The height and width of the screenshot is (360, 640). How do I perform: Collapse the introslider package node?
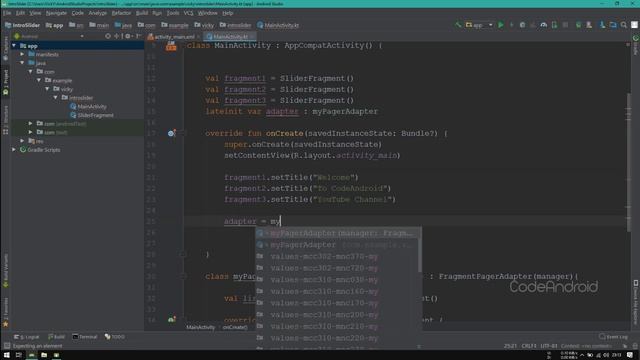click(x=56, y=98)
